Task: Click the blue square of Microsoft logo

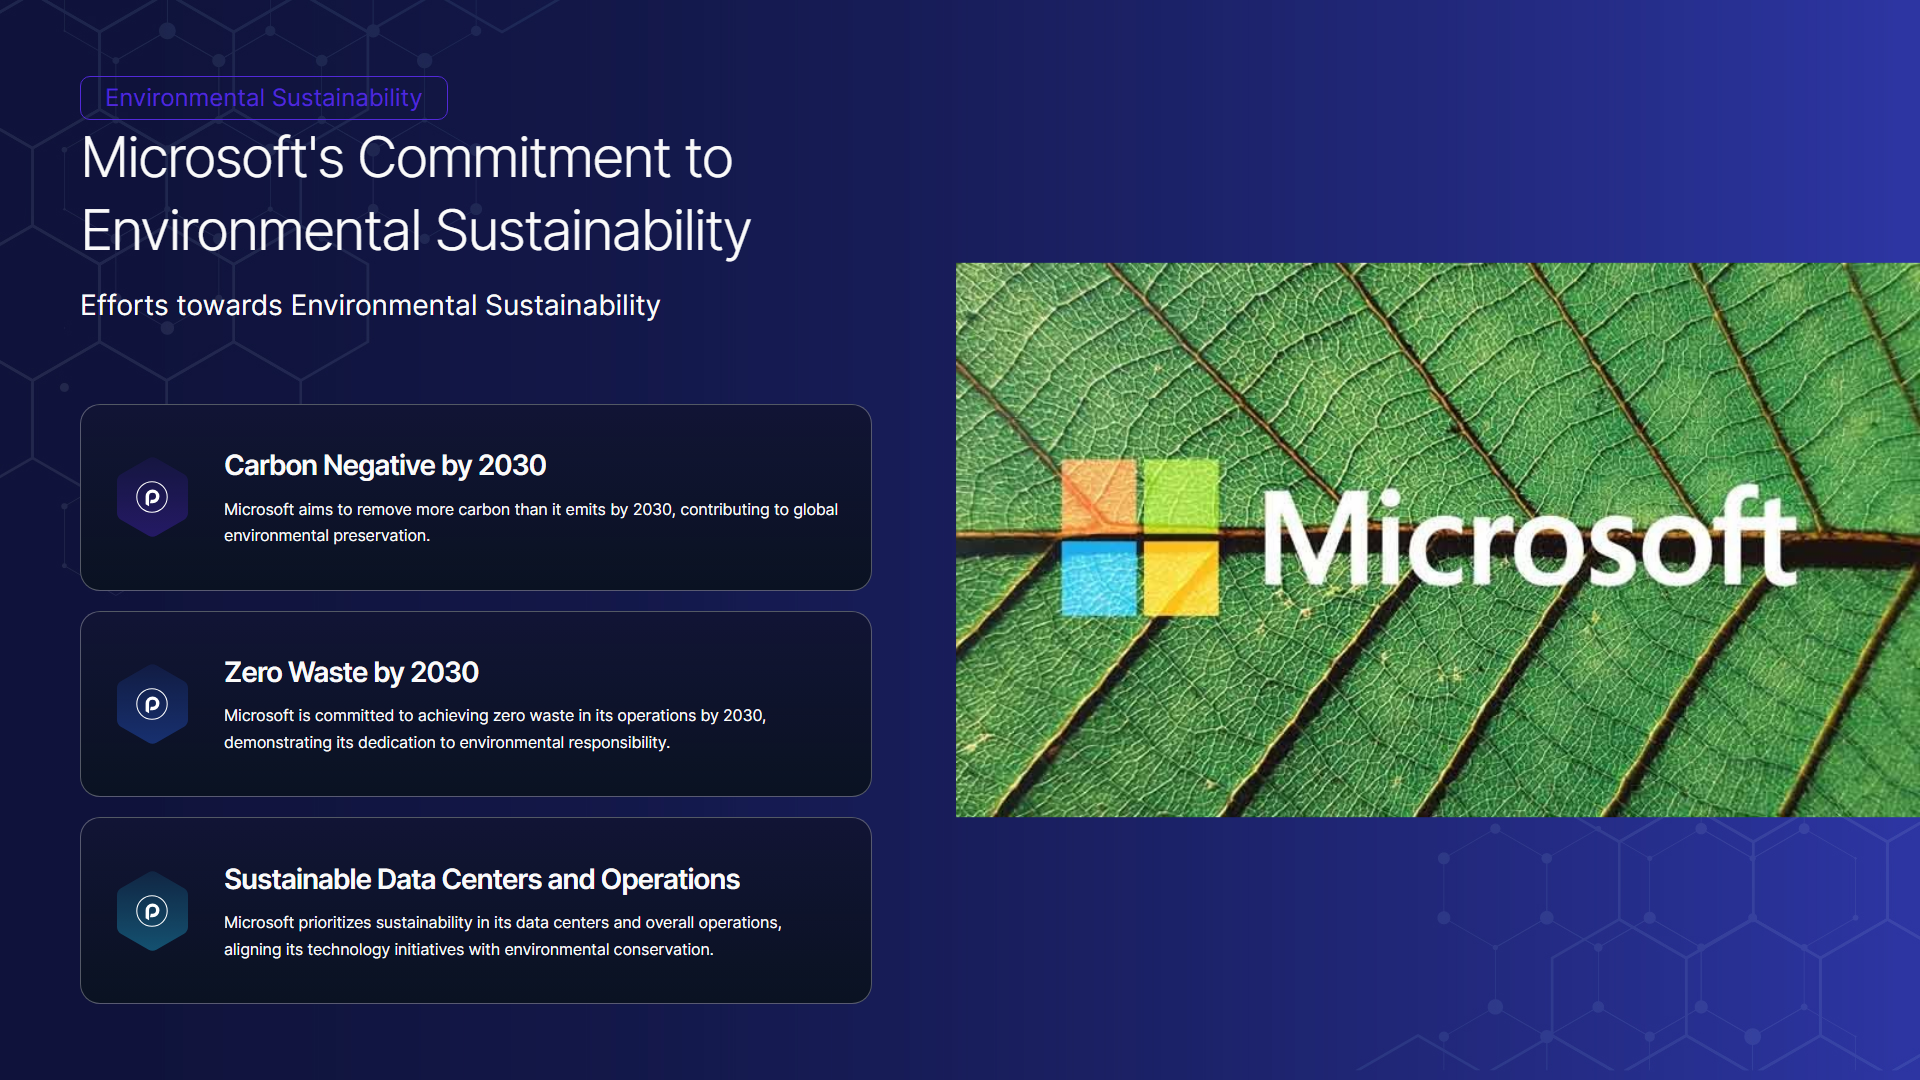Action: coord(1098,578)
